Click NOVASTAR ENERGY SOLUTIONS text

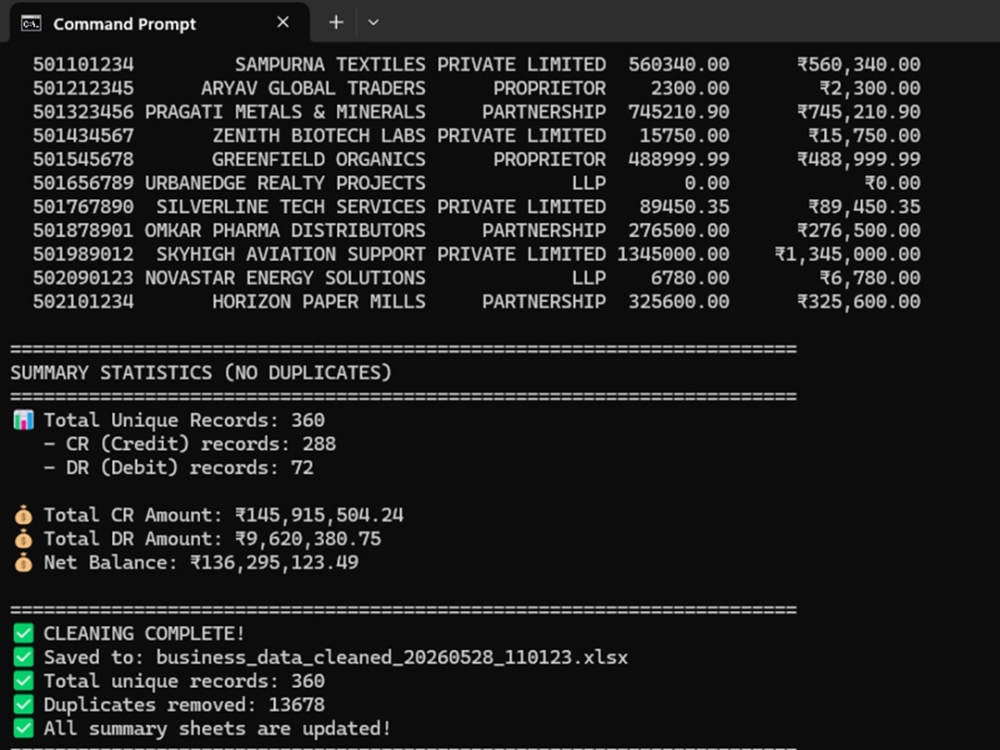tap(285, 278)
